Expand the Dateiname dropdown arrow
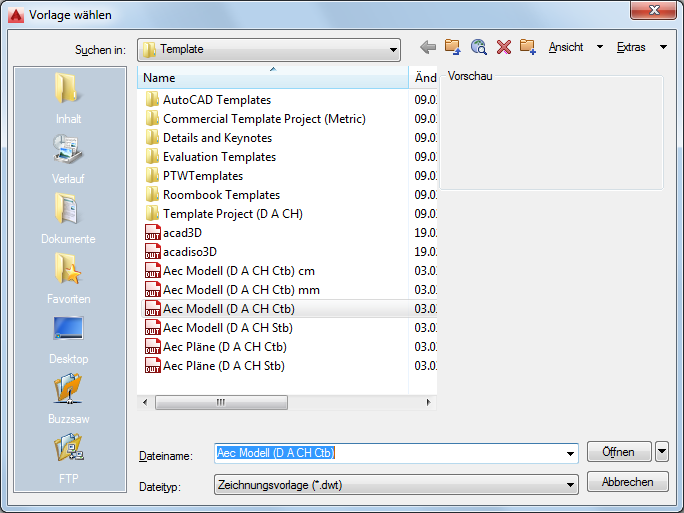The width and height of the screenshot is (684, 513). [x=570, y=454]
